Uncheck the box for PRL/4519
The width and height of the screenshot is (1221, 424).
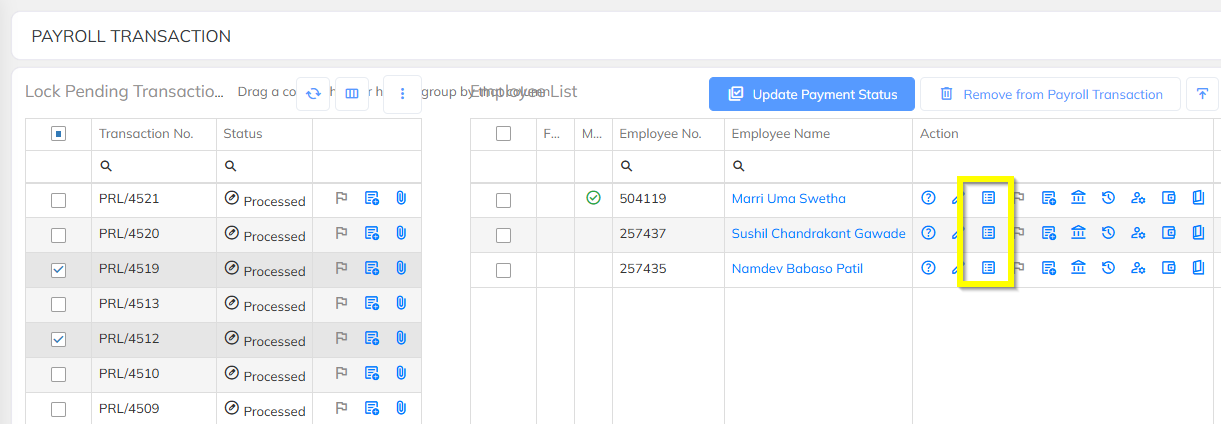(58, 270)
